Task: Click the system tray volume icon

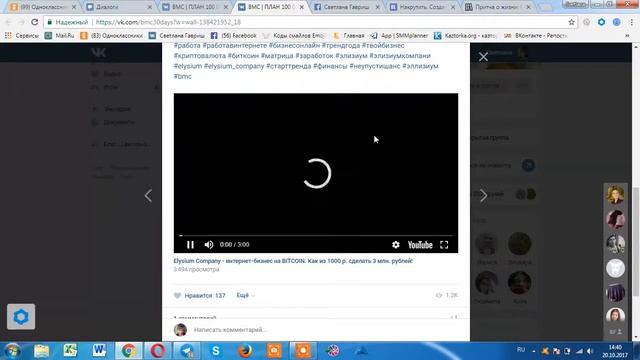Action: 590,351
